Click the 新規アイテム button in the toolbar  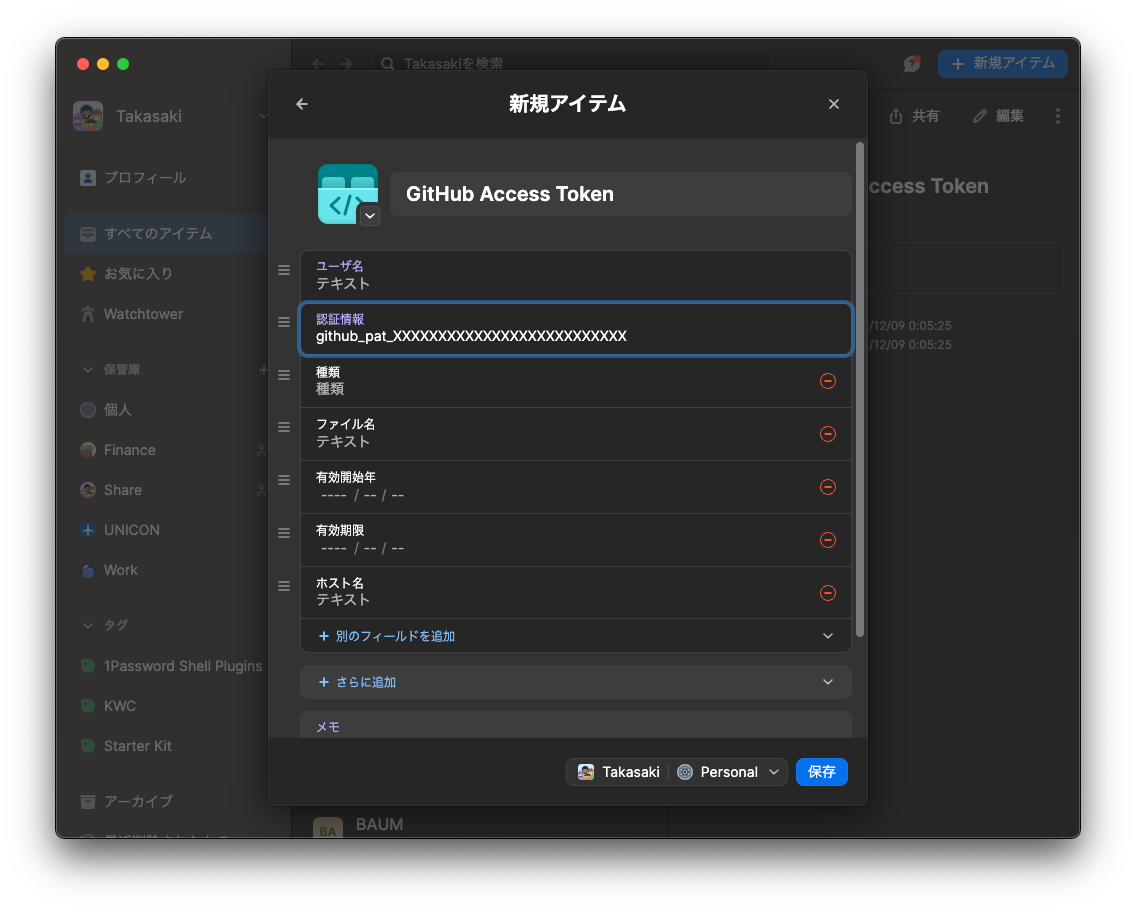pos(1003,64)
